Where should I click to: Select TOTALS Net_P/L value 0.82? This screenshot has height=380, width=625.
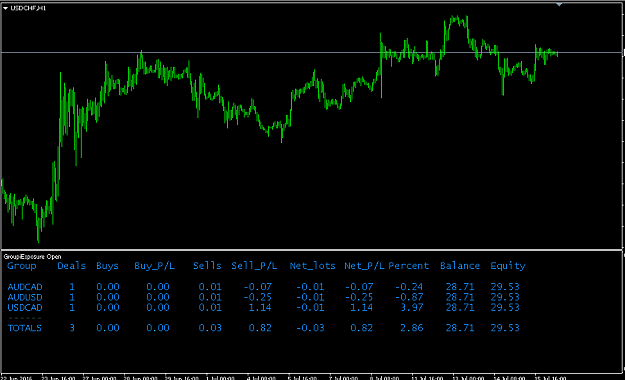click(362, 328)
